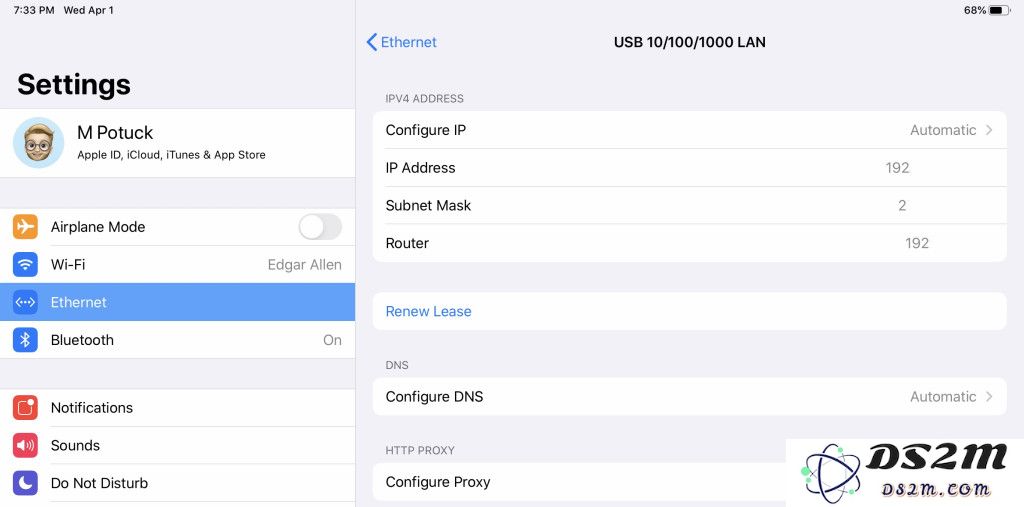
Task: Open Configure IP options chevron
Action: click(989, 130)
